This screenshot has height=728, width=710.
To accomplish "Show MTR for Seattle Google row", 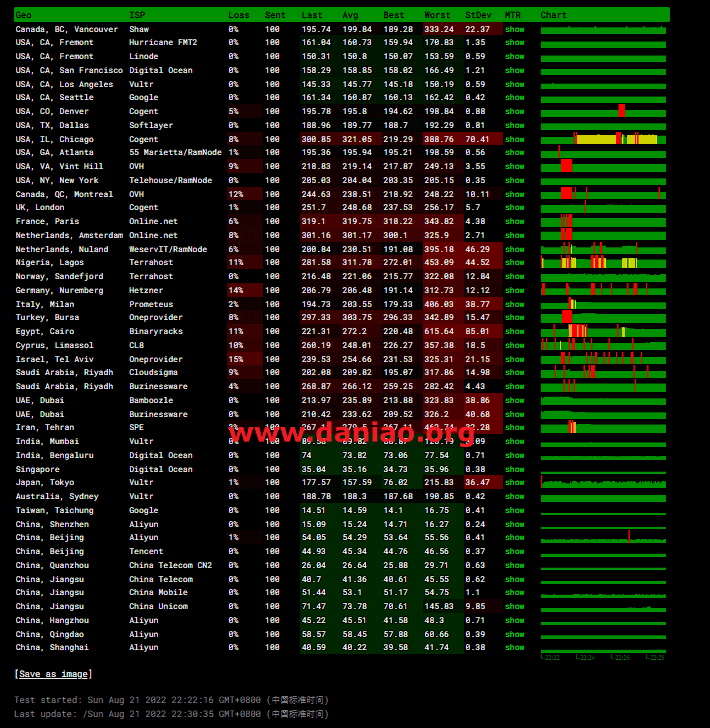I will (515, 97).
